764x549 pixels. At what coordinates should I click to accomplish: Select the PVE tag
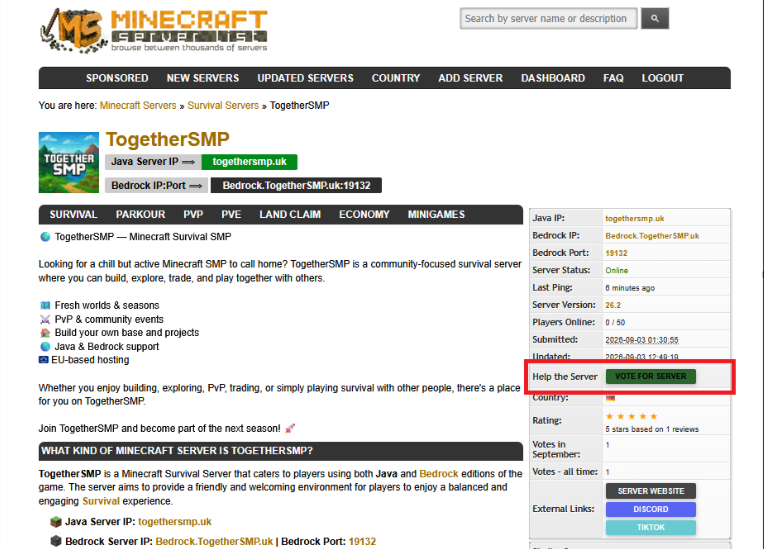231,214
